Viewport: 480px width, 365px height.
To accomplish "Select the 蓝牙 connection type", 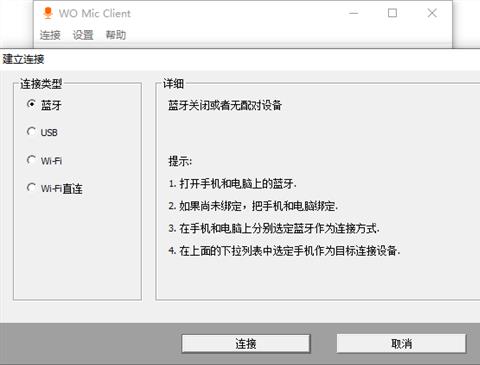I will [44, 105].
